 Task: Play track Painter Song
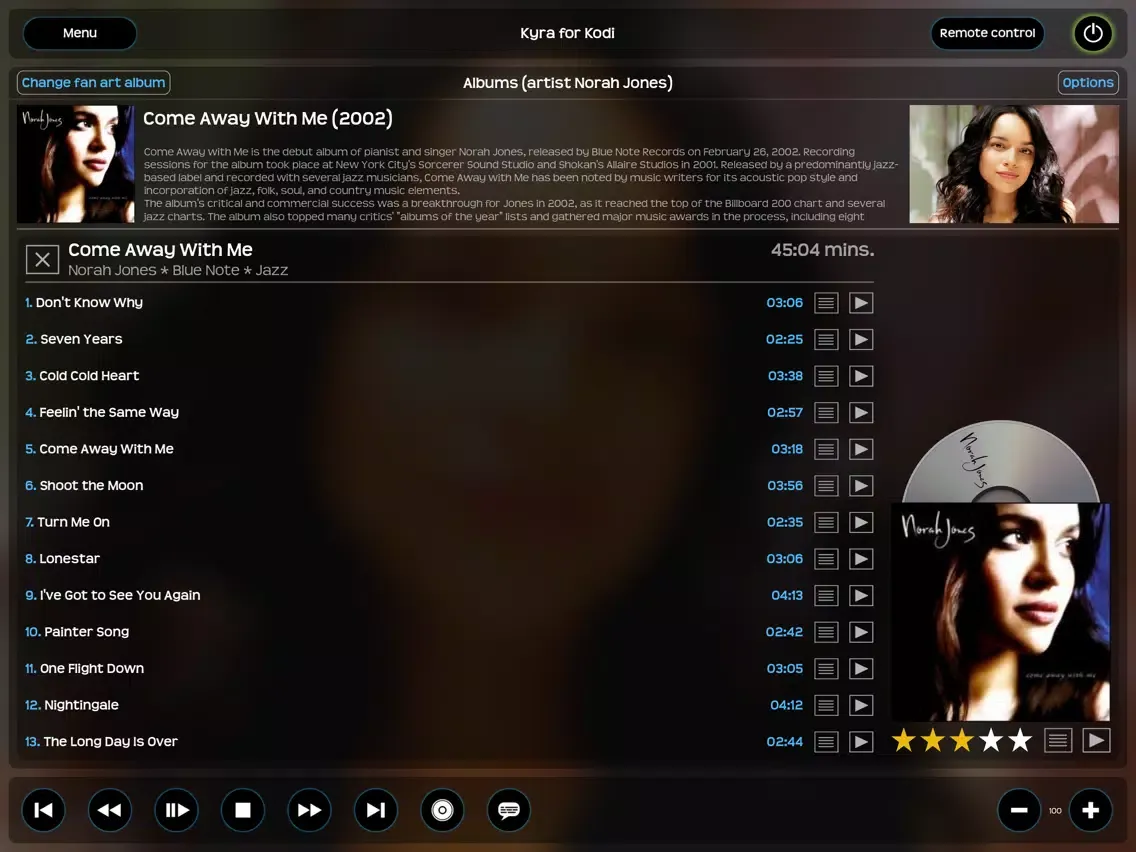pyautogui.click(x=861, y=632)
